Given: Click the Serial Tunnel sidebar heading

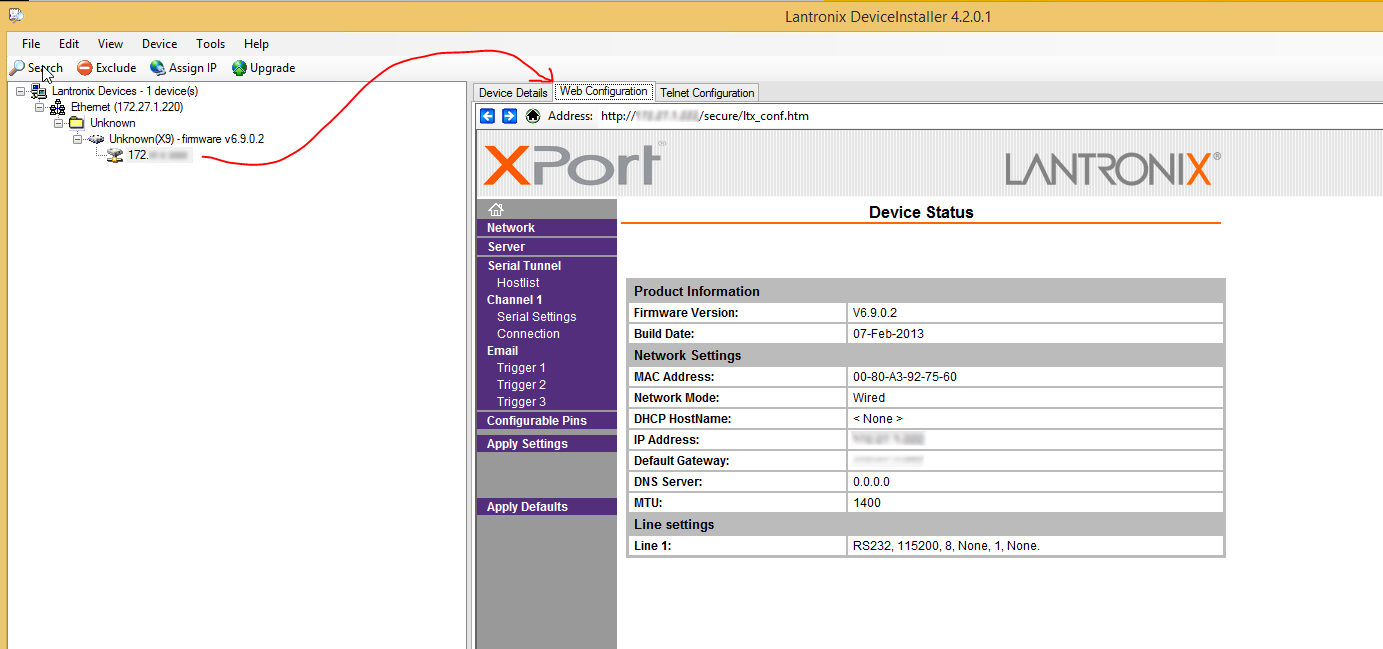Looking at the screenshot, I should click(x=524, y=266).
